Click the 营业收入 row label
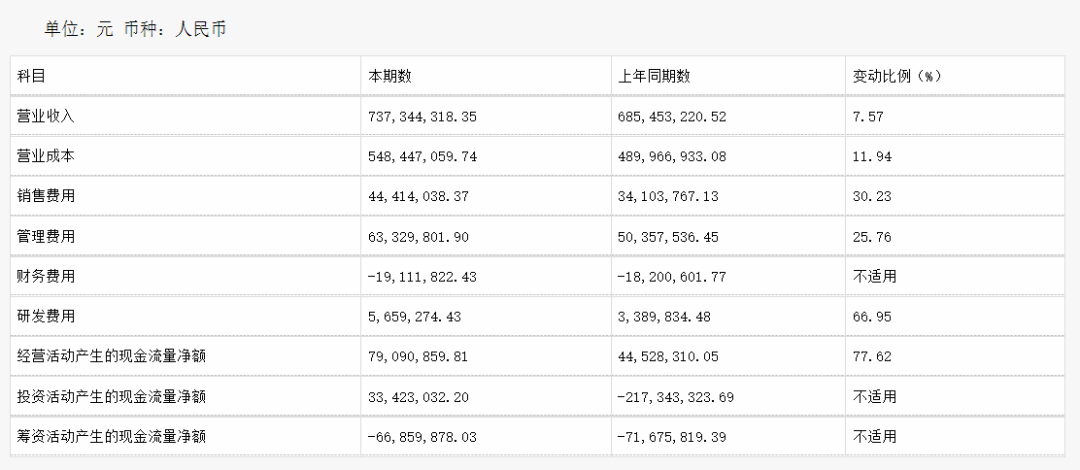Image resolution: width=1080 pixels, height=470 pixels. click(45, 116)
